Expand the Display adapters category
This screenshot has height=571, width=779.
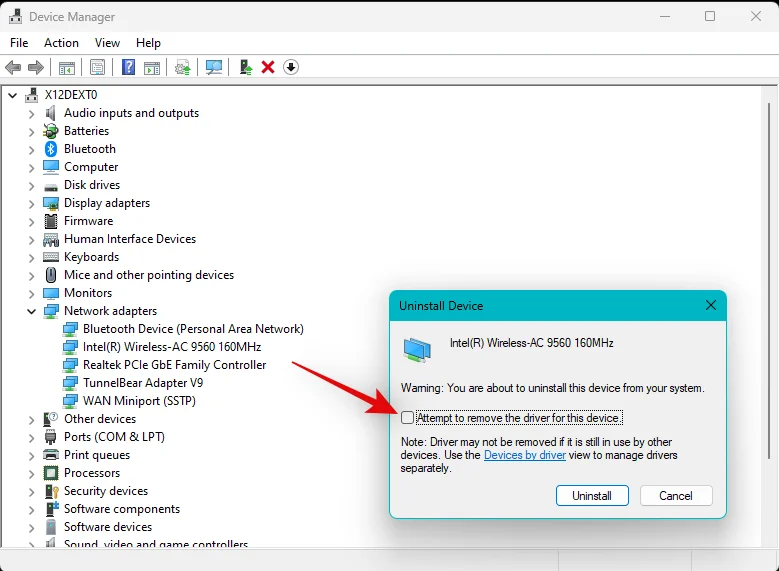(31, 203)
